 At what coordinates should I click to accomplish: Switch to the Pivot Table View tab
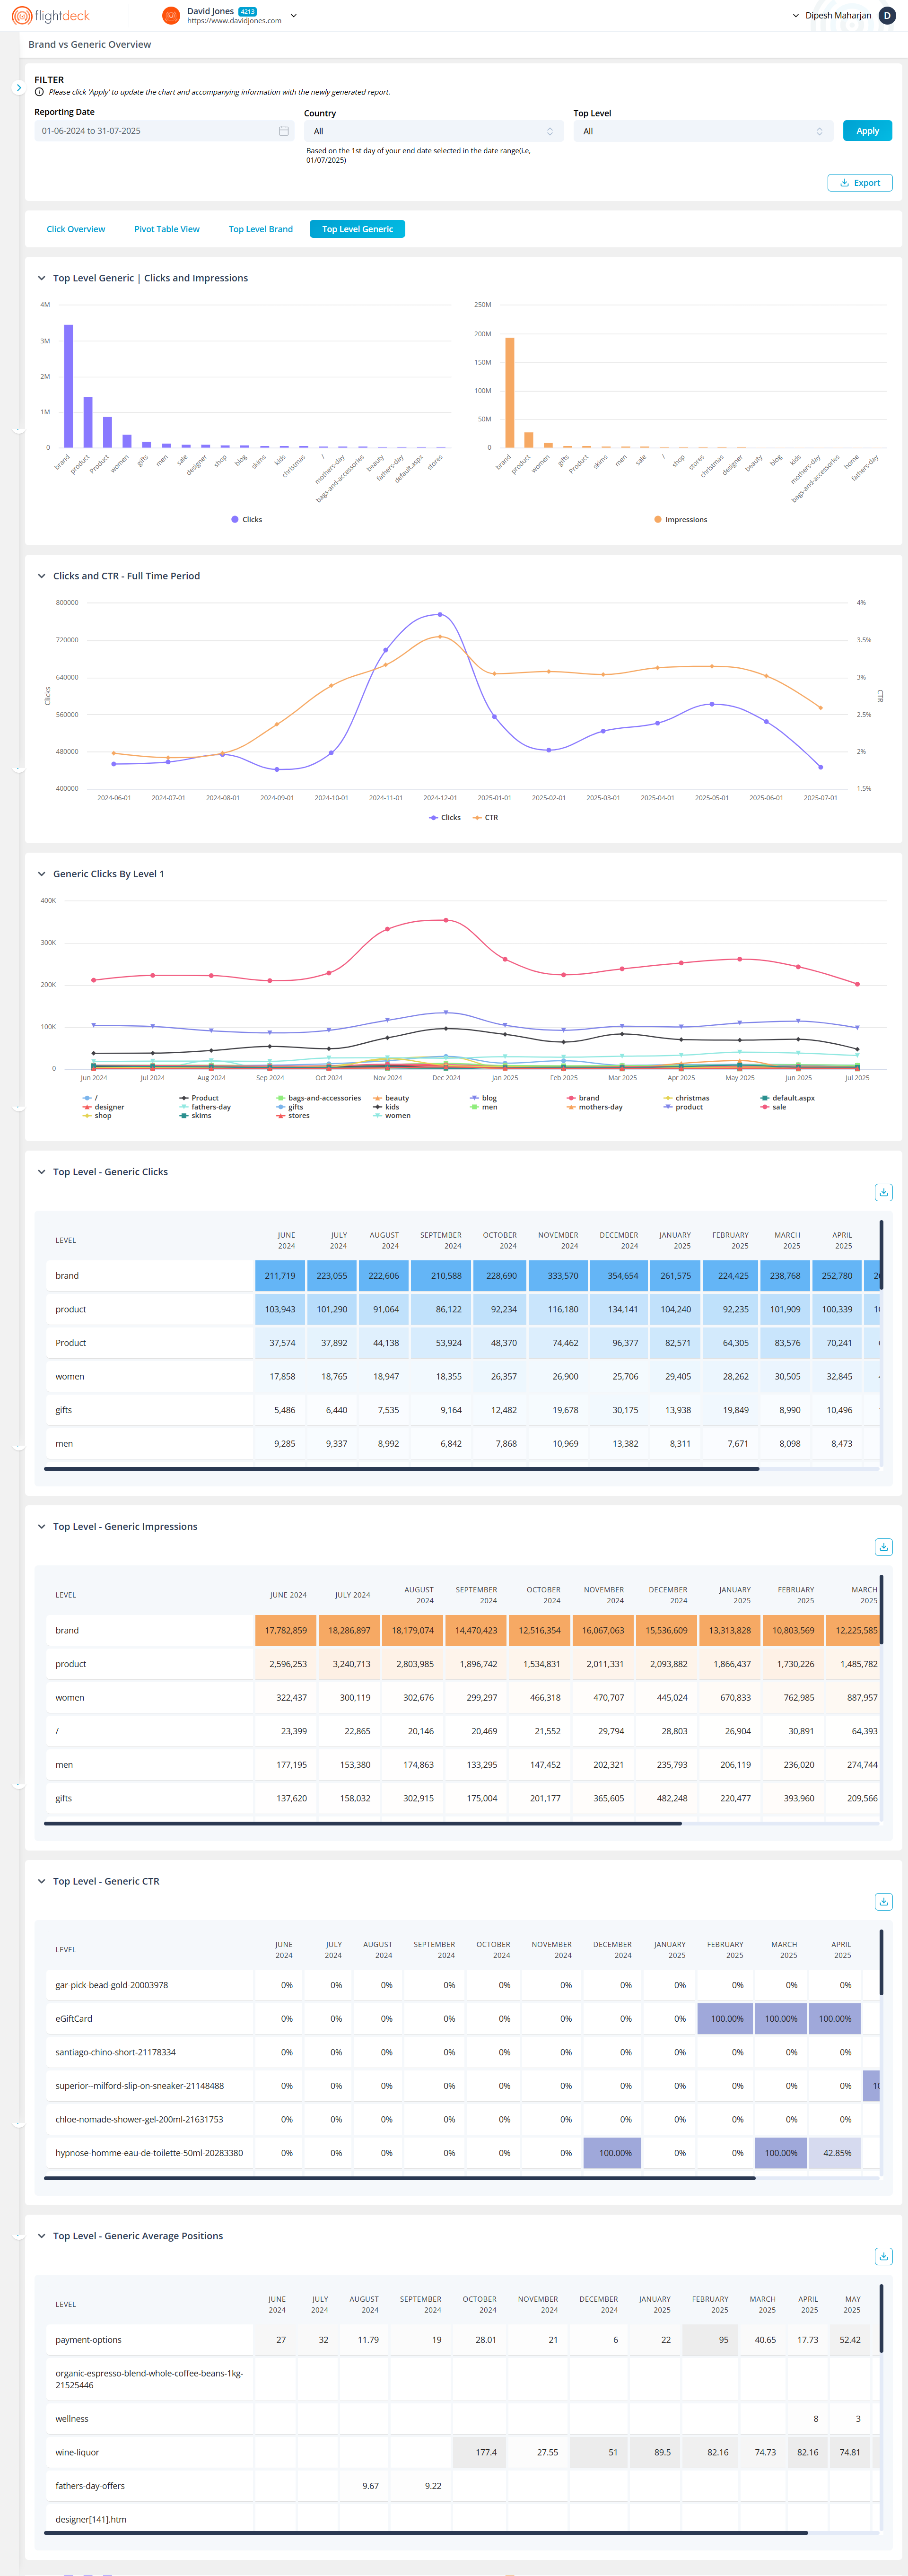point(167,229)
